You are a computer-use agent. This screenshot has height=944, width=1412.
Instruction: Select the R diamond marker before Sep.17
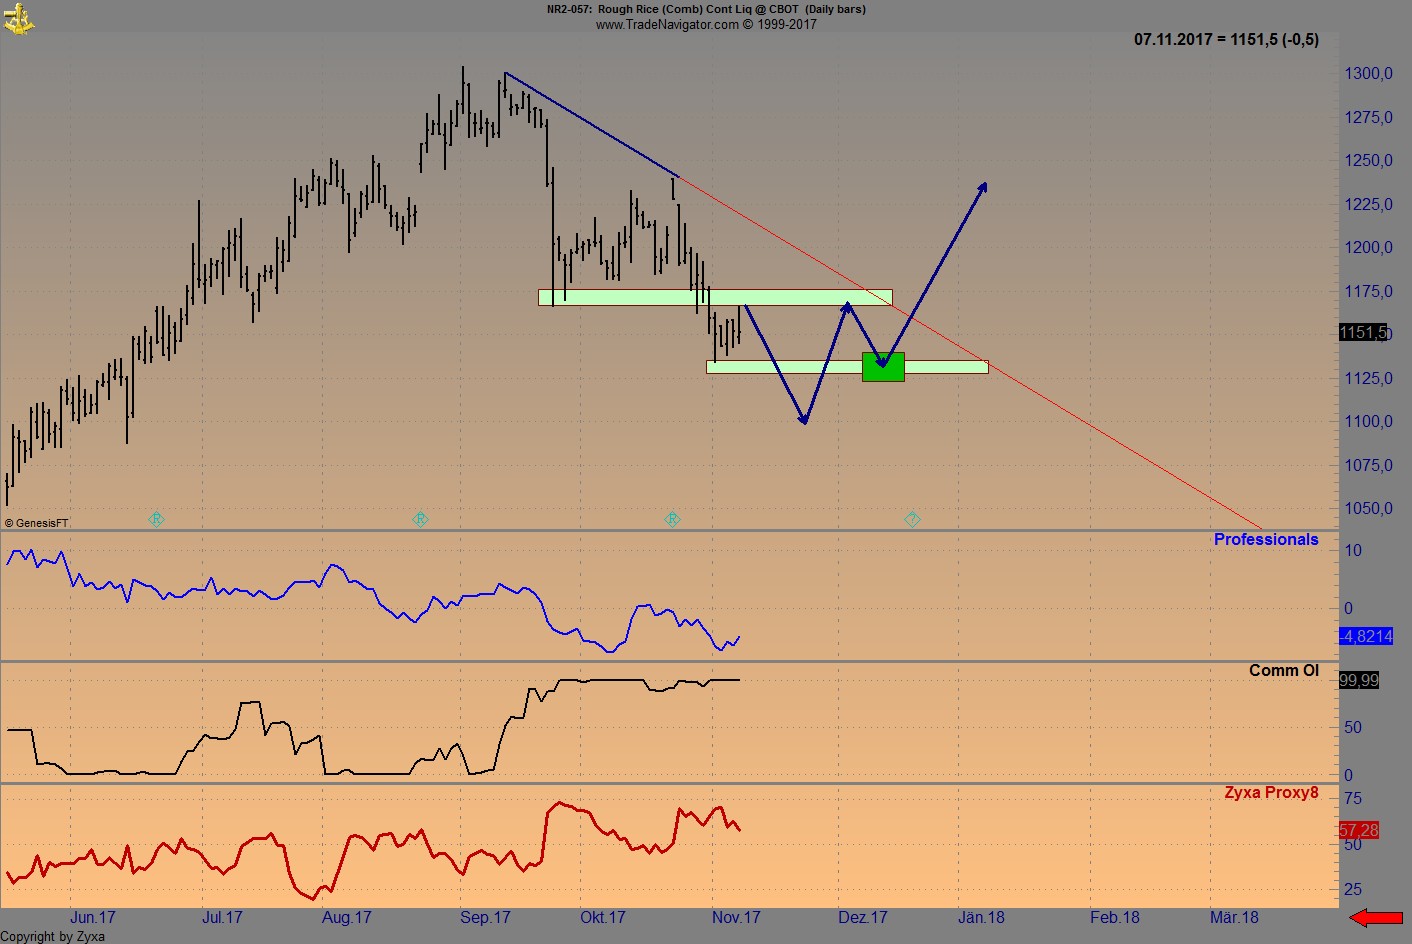pyautogui.click(x=420, y=519)
